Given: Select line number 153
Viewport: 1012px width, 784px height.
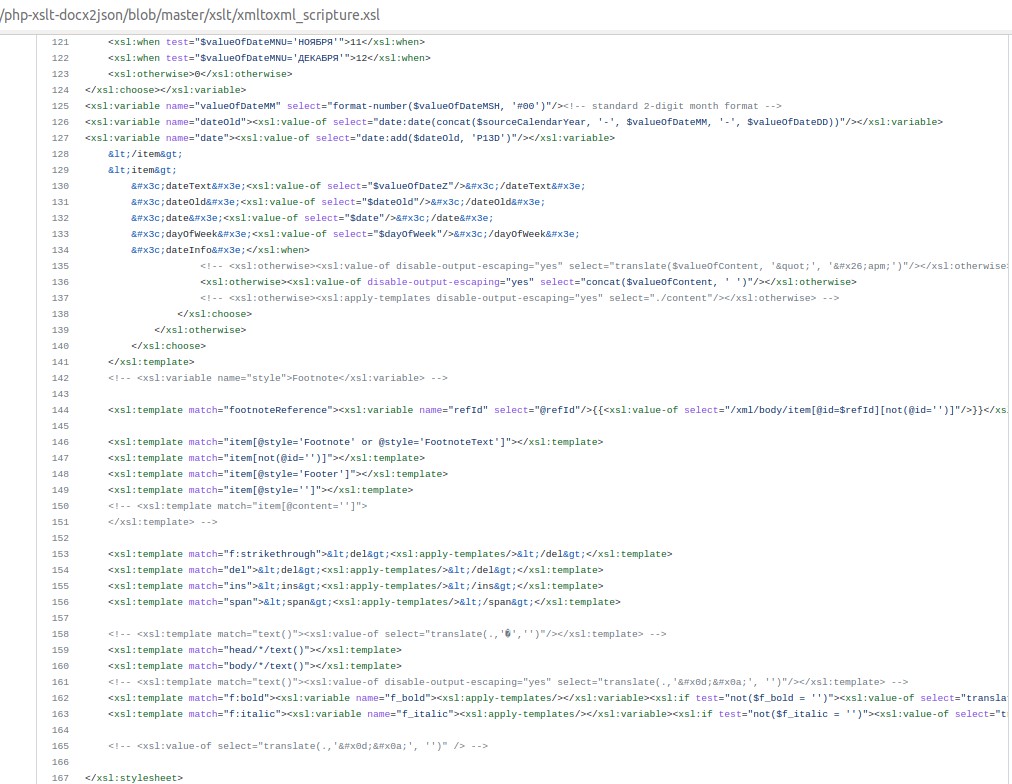Looking at the screenshot, I should click(x=60, y=554).
